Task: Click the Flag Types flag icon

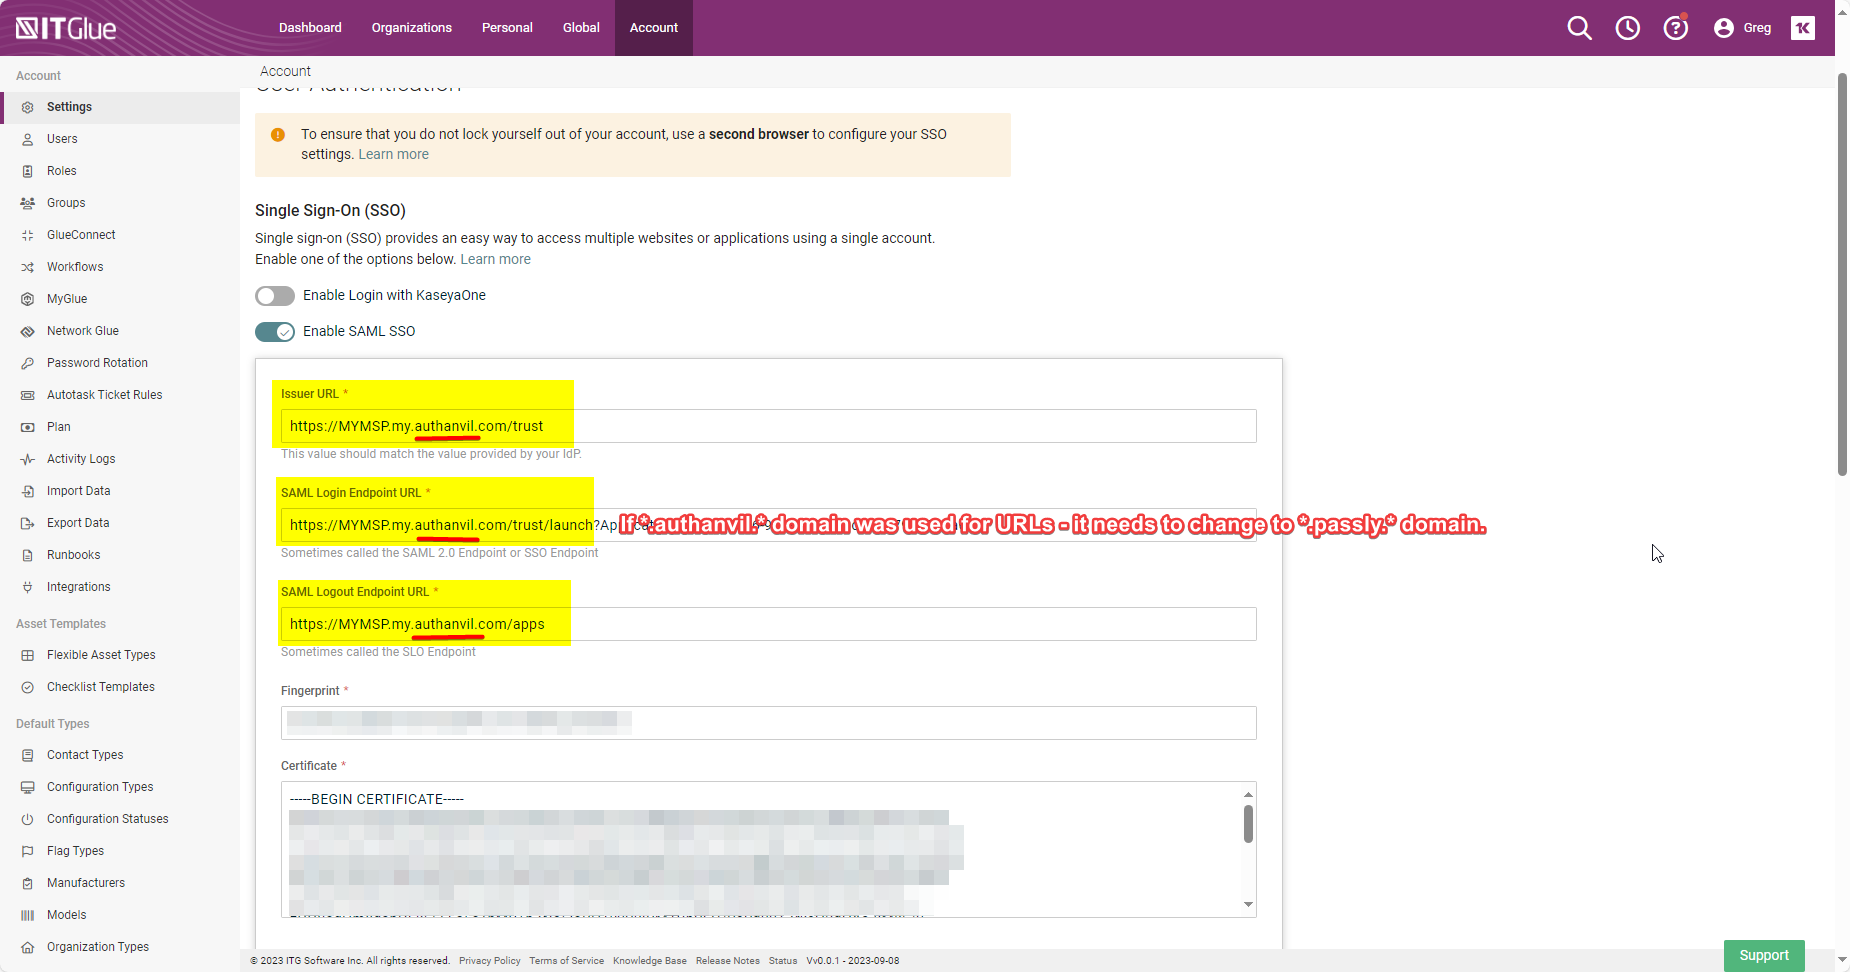Action: [28, 851]
